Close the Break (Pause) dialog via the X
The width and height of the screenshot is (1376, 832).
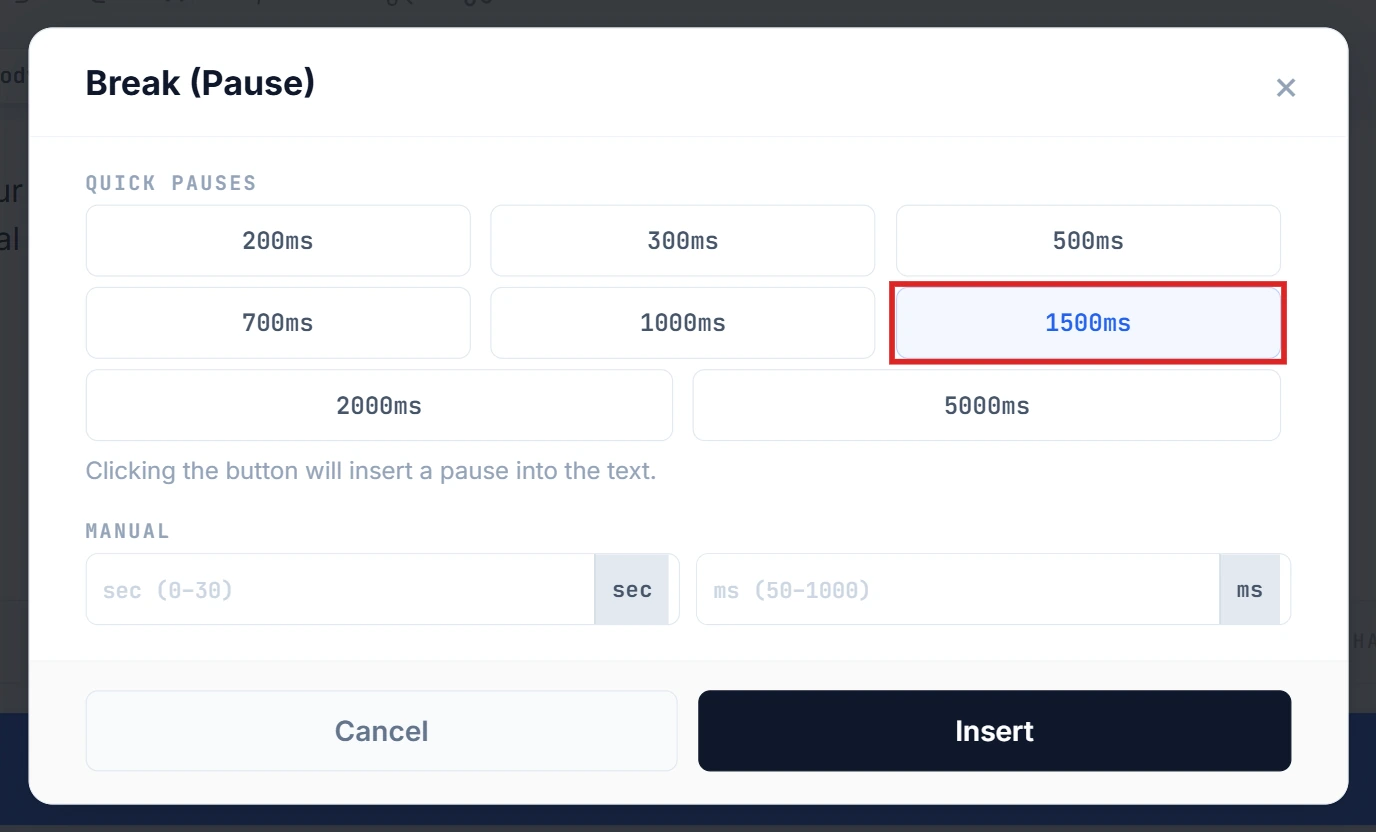1286,87
